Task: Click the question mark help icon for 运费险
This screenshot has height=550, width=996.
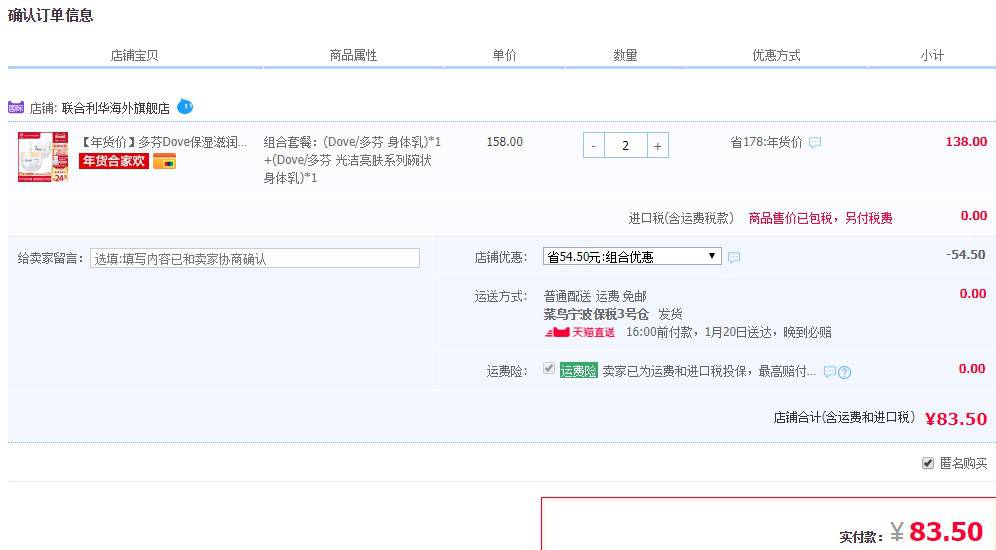Action: [x=845, y=372]
